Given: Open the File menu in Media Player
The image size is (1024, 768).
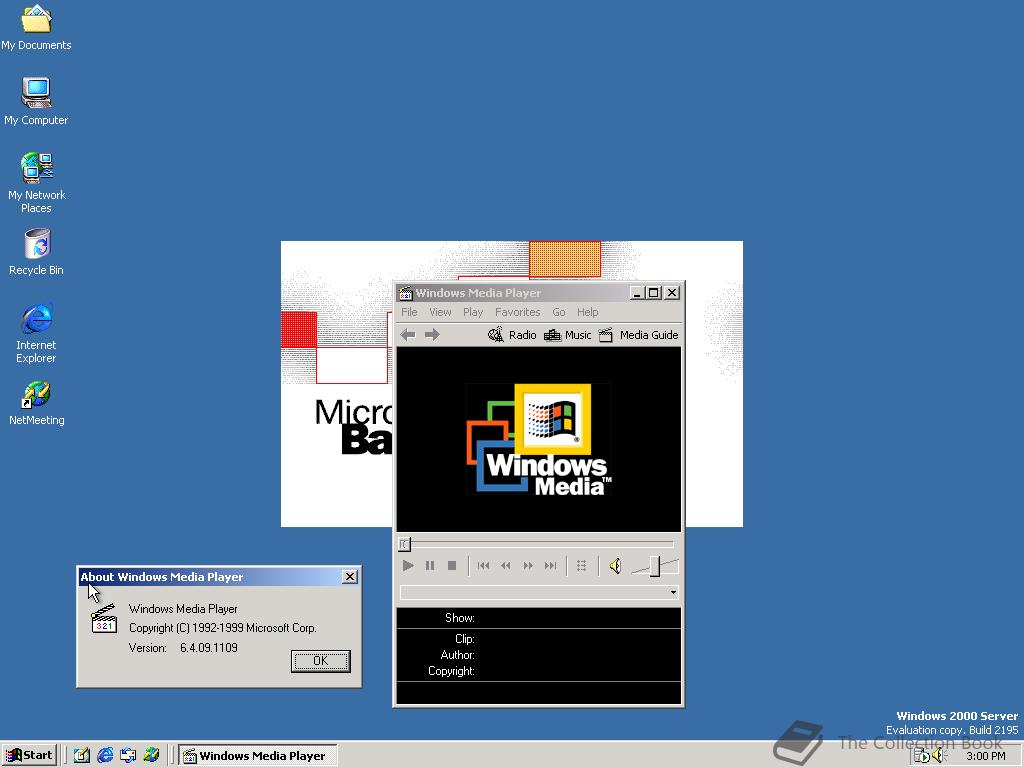Looking at the screenshot, I should (409, 312).
